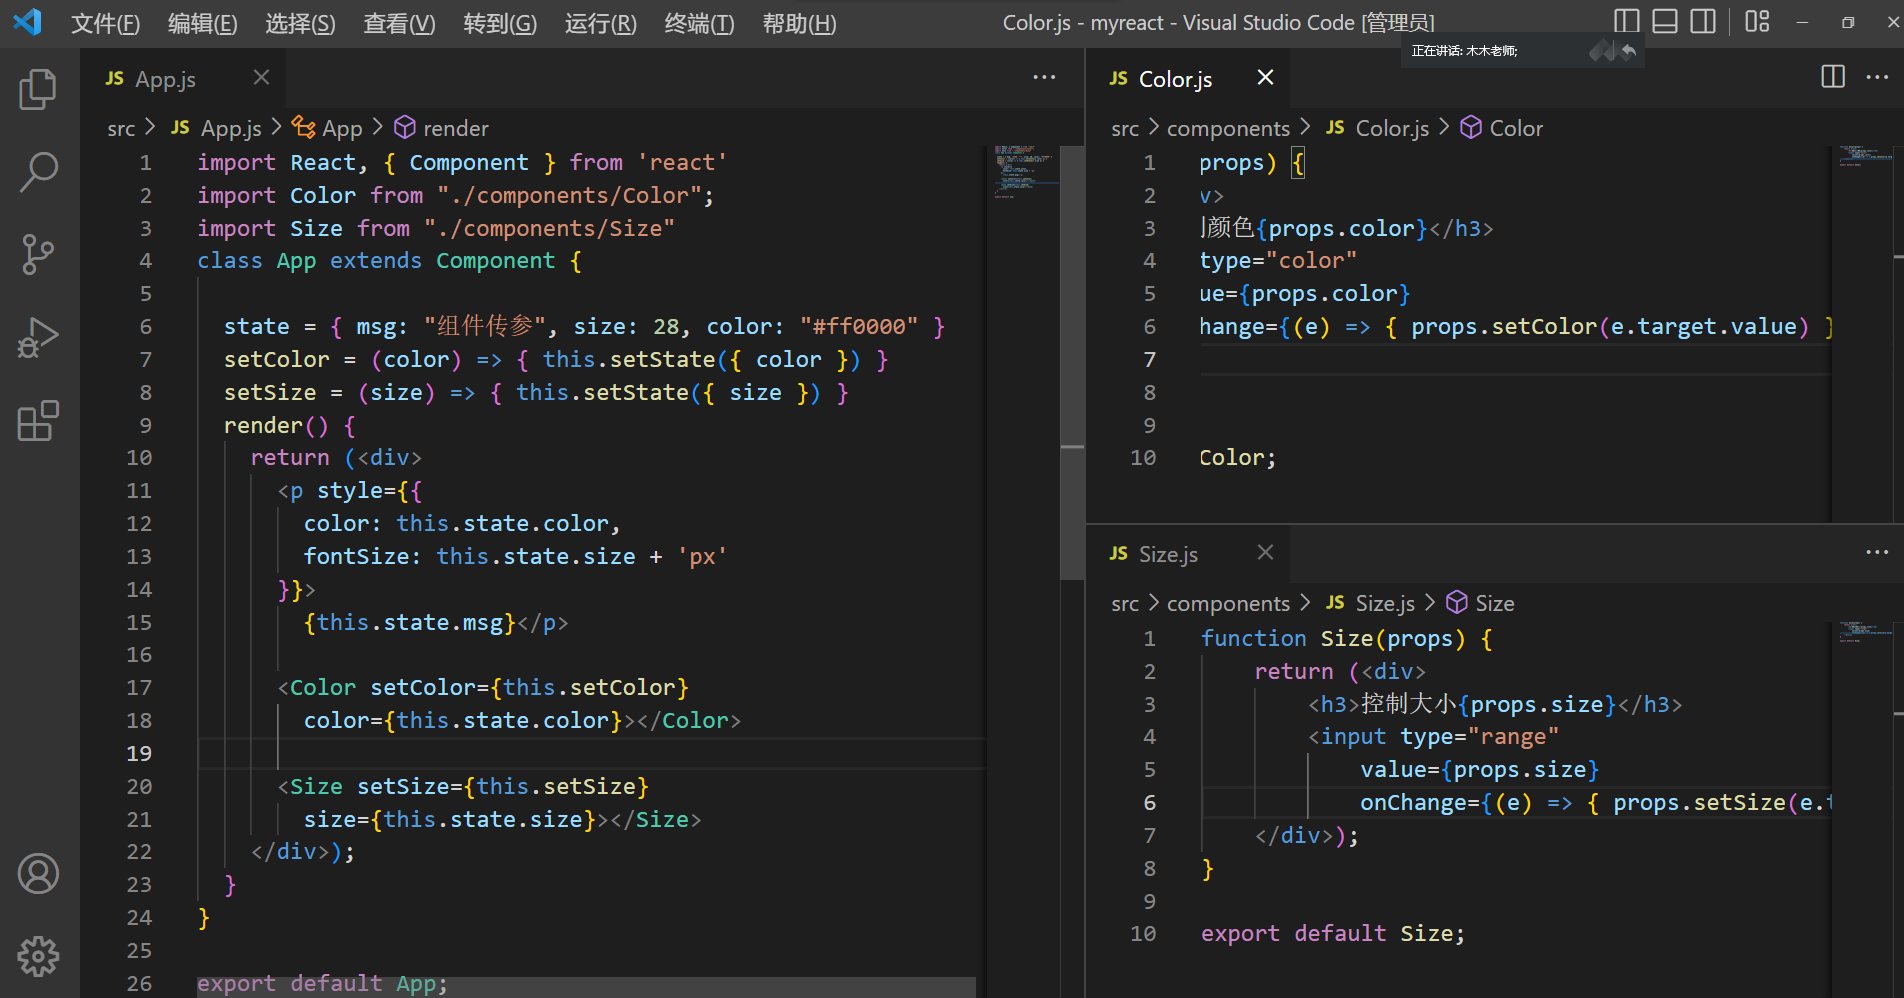
Task: Close the Color.js tab
Action: [x=1265, y=77]
